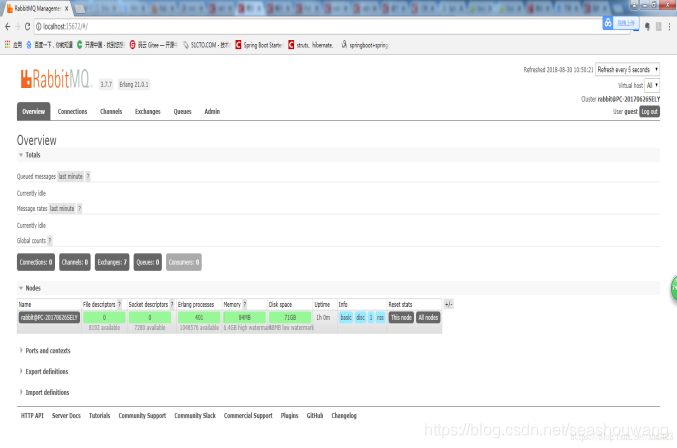Open the springboot+spring bookmark
The width and height of the screenshot is (677, 448).
click(x=365, y=44)
